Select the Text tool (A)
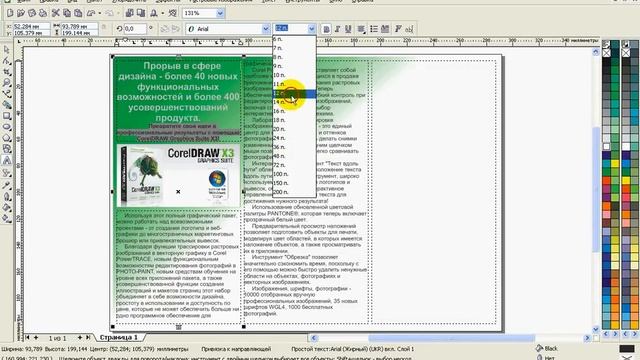640x360 pixels. point(7,160)
